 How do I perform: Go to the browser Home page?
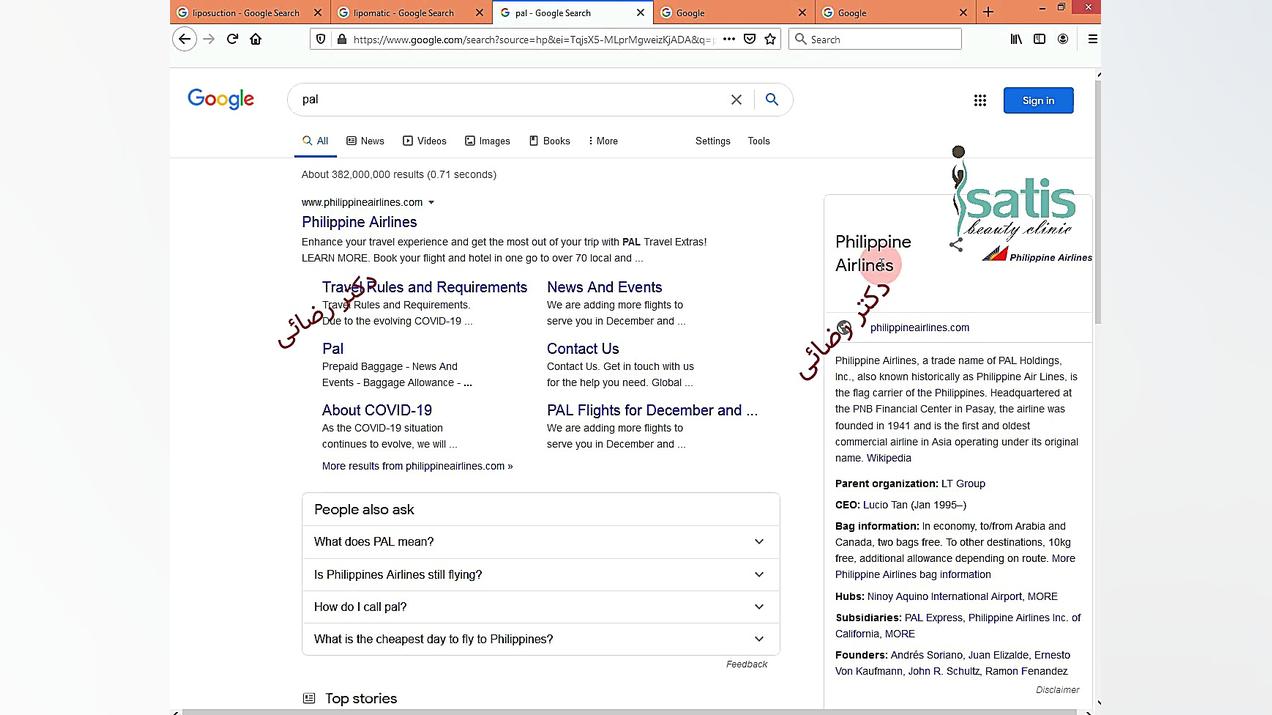click(x=256, y=39)
